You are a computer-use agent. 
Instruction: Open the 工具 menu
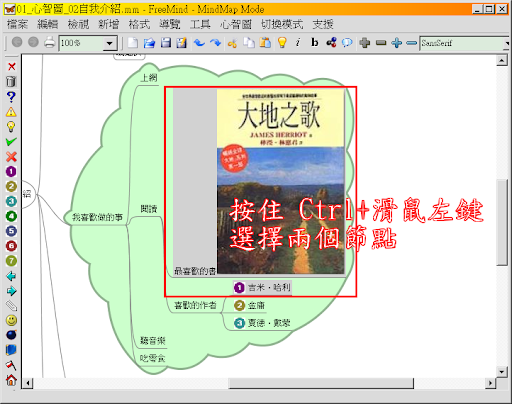point(200,24)
